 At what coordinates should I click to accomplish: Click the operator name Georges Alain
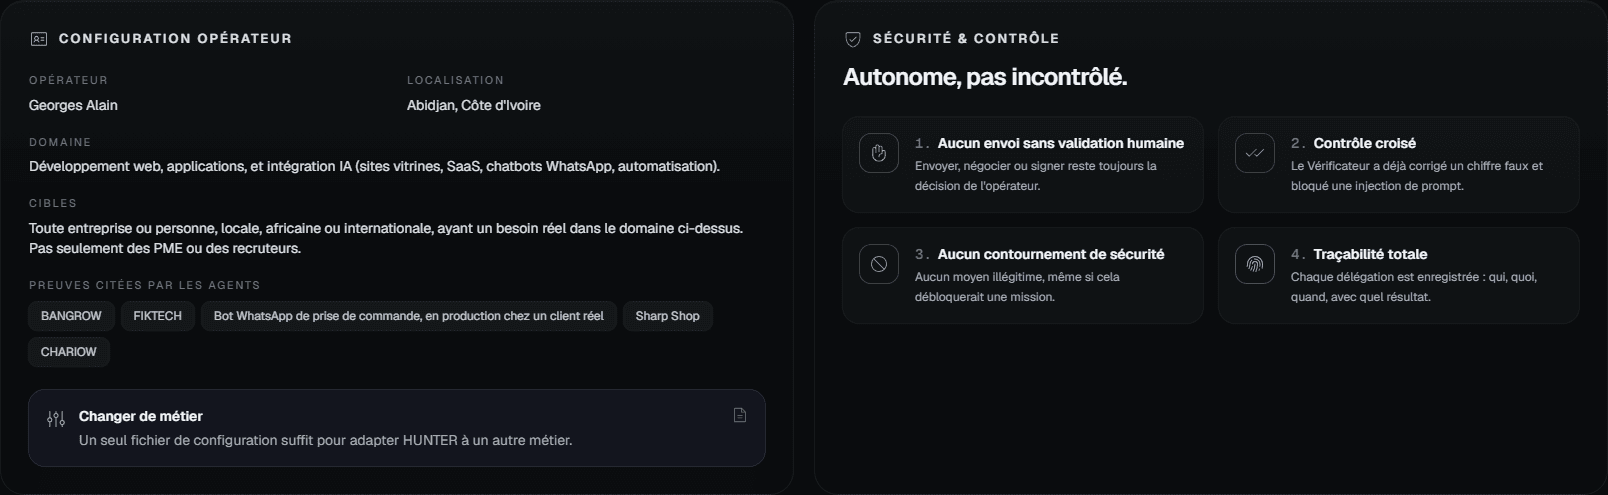point(73,105)
